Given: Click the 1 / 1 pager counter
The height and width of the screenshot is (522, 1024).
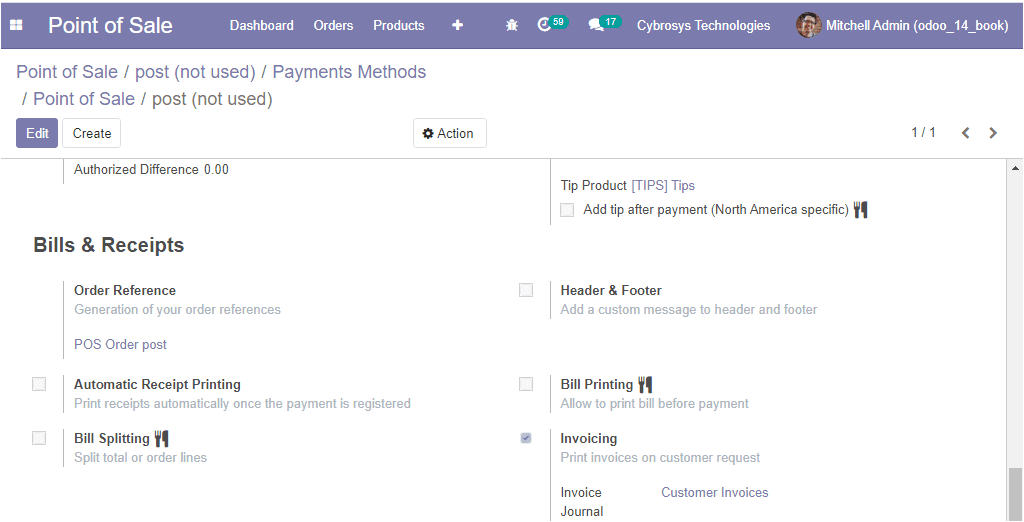Looking at the screenshot, I should pyautogui.click(x=923, y=133).
